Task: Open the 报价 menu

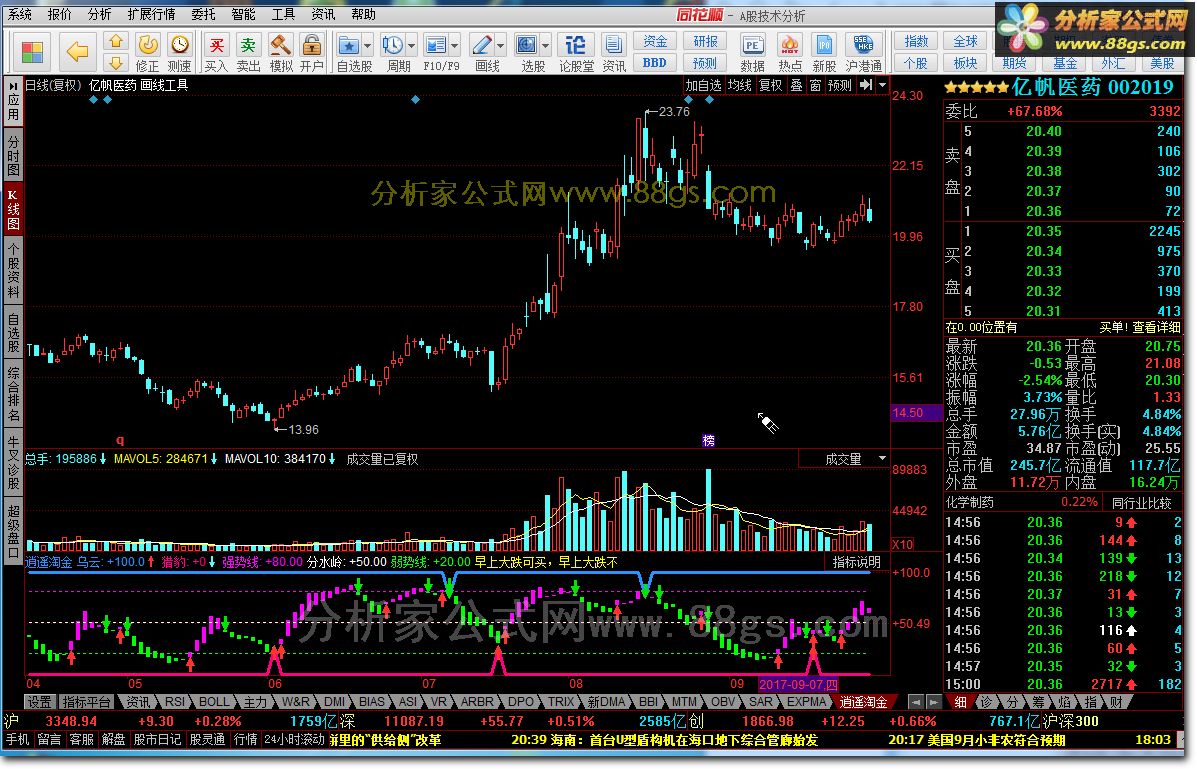Action: [x=60, y=14]
